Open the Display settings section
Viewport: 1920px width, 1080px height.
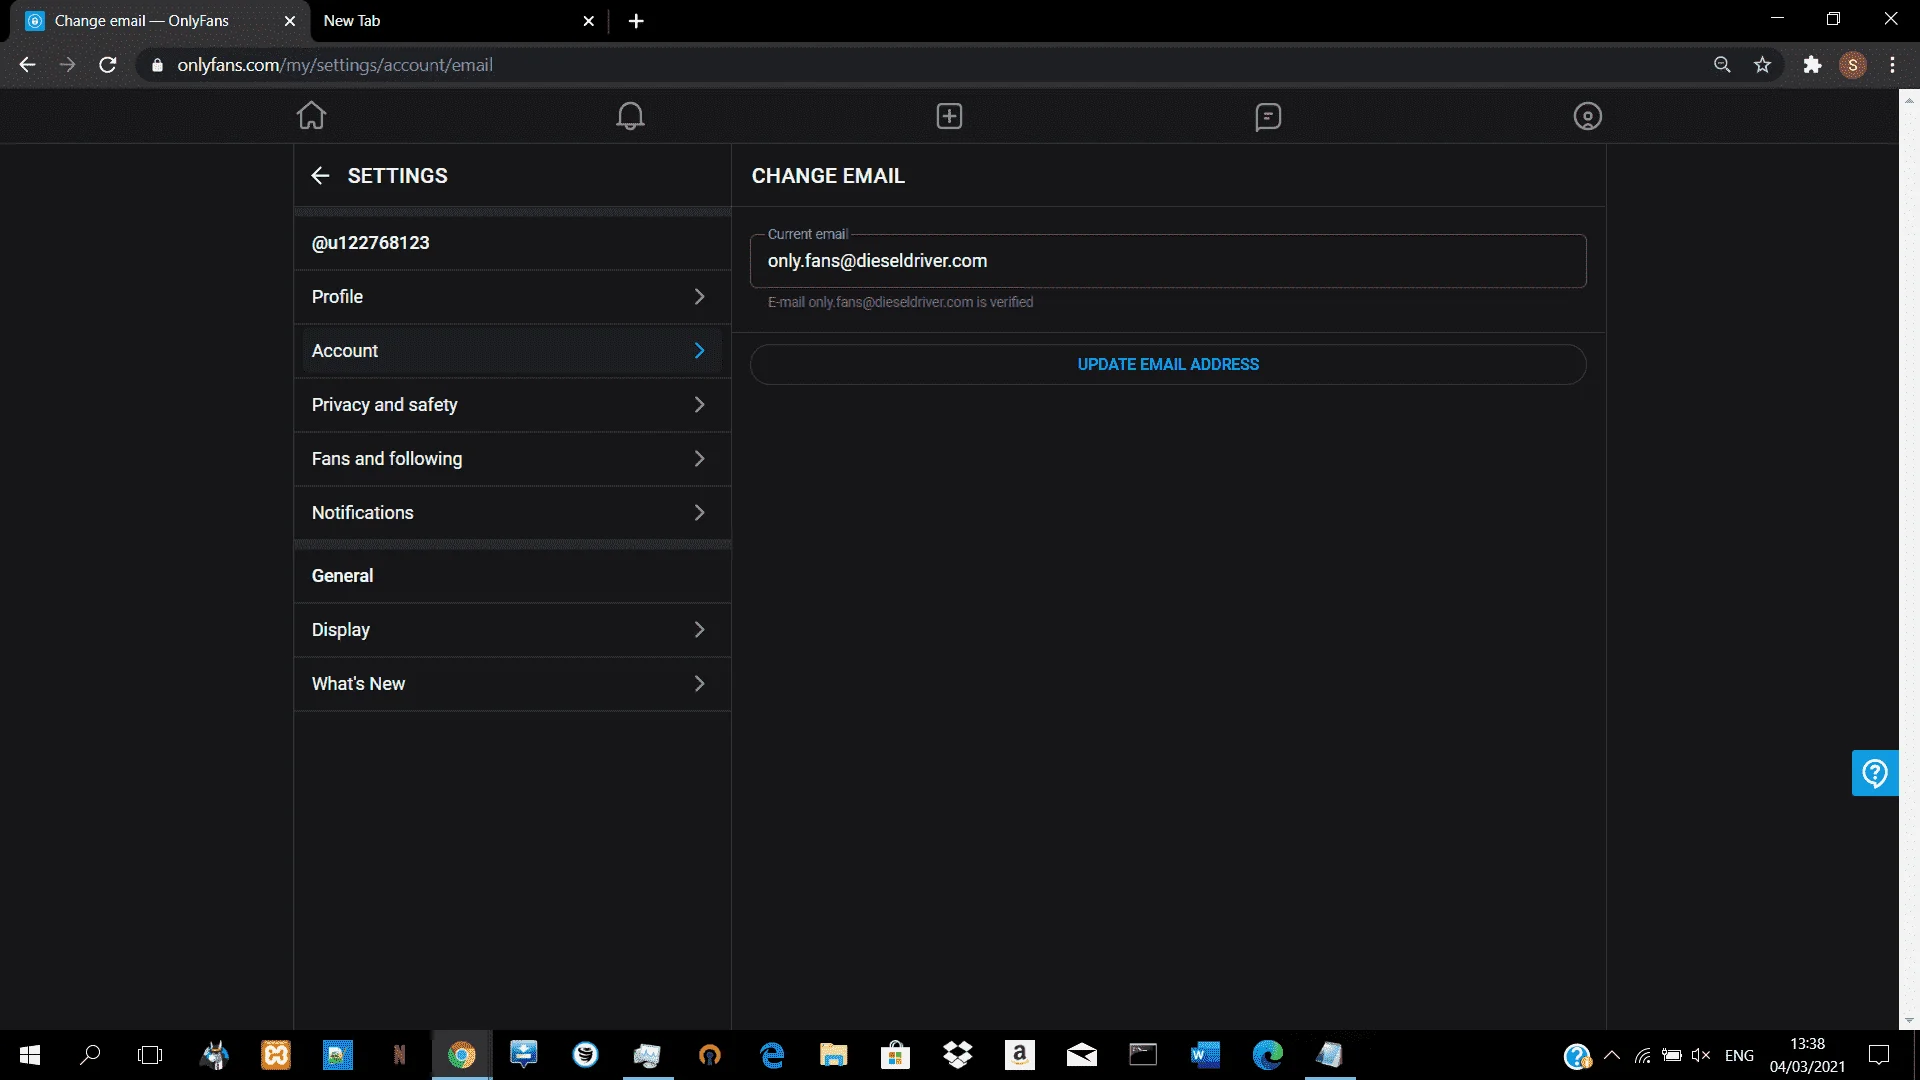[512, 630]
